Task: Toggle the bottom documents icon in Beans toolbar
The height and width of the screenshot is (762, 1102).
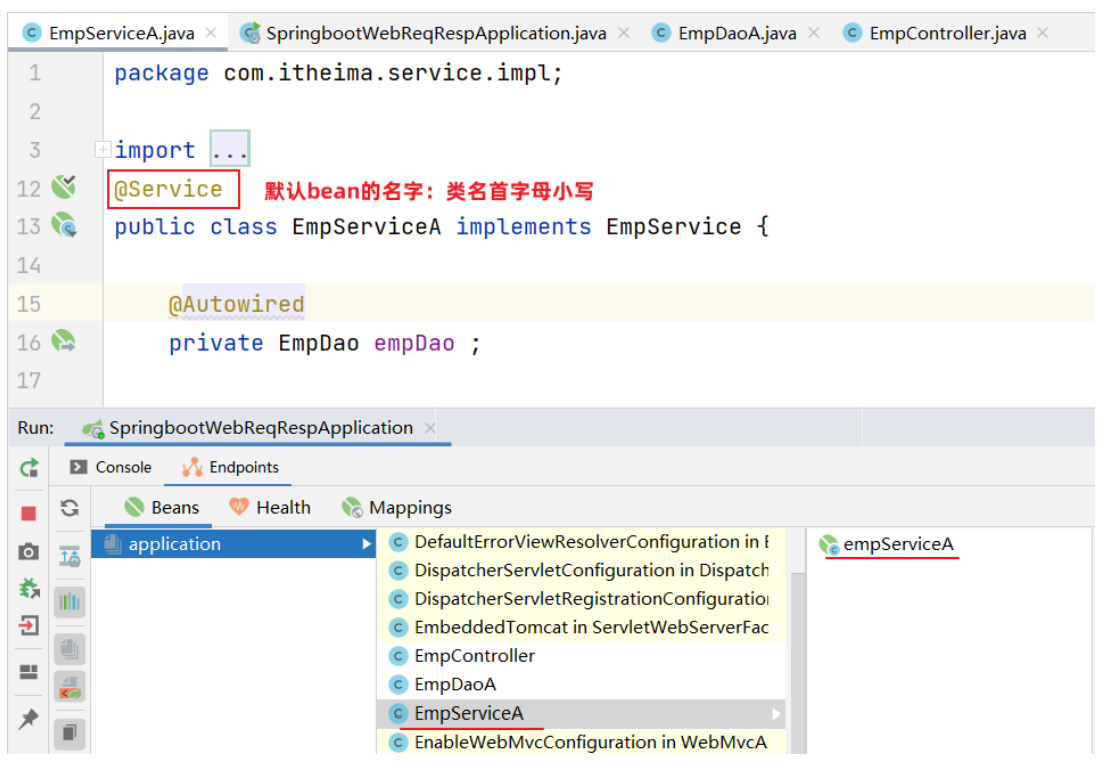Action: (70, 732)
